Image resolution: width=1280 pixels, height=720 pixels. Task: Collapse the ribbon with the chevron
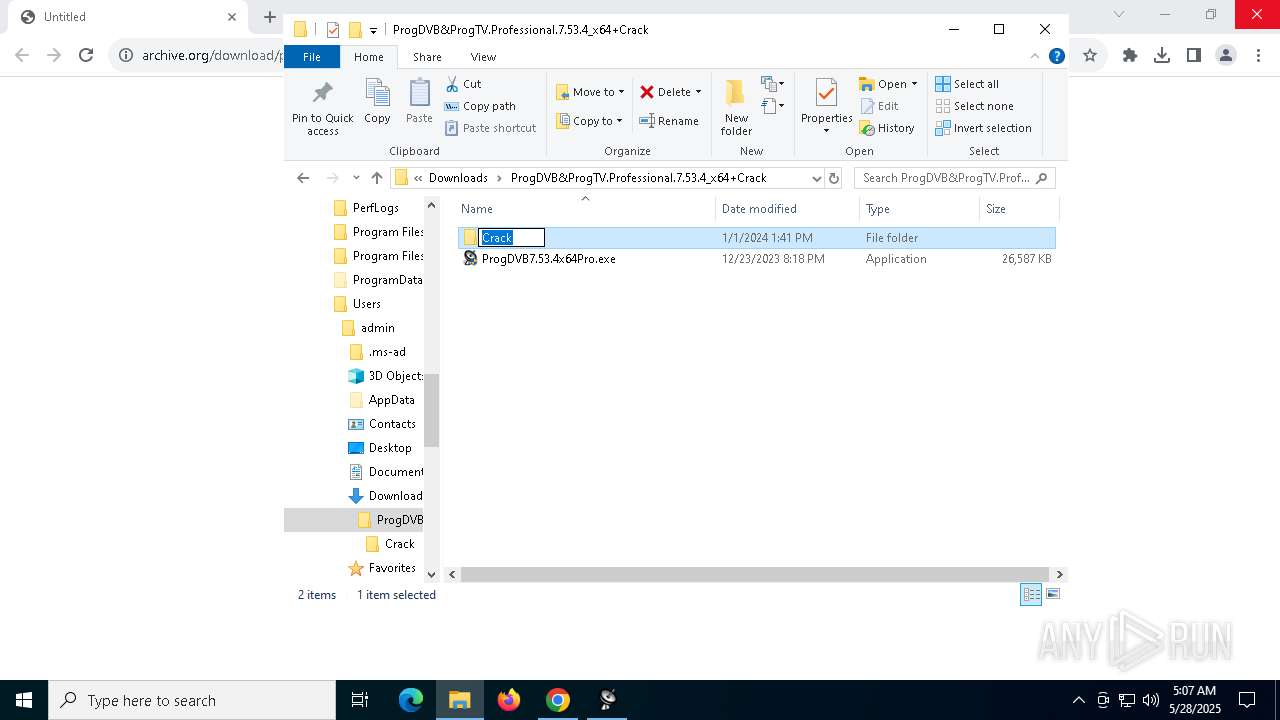tap(1035, 56)
